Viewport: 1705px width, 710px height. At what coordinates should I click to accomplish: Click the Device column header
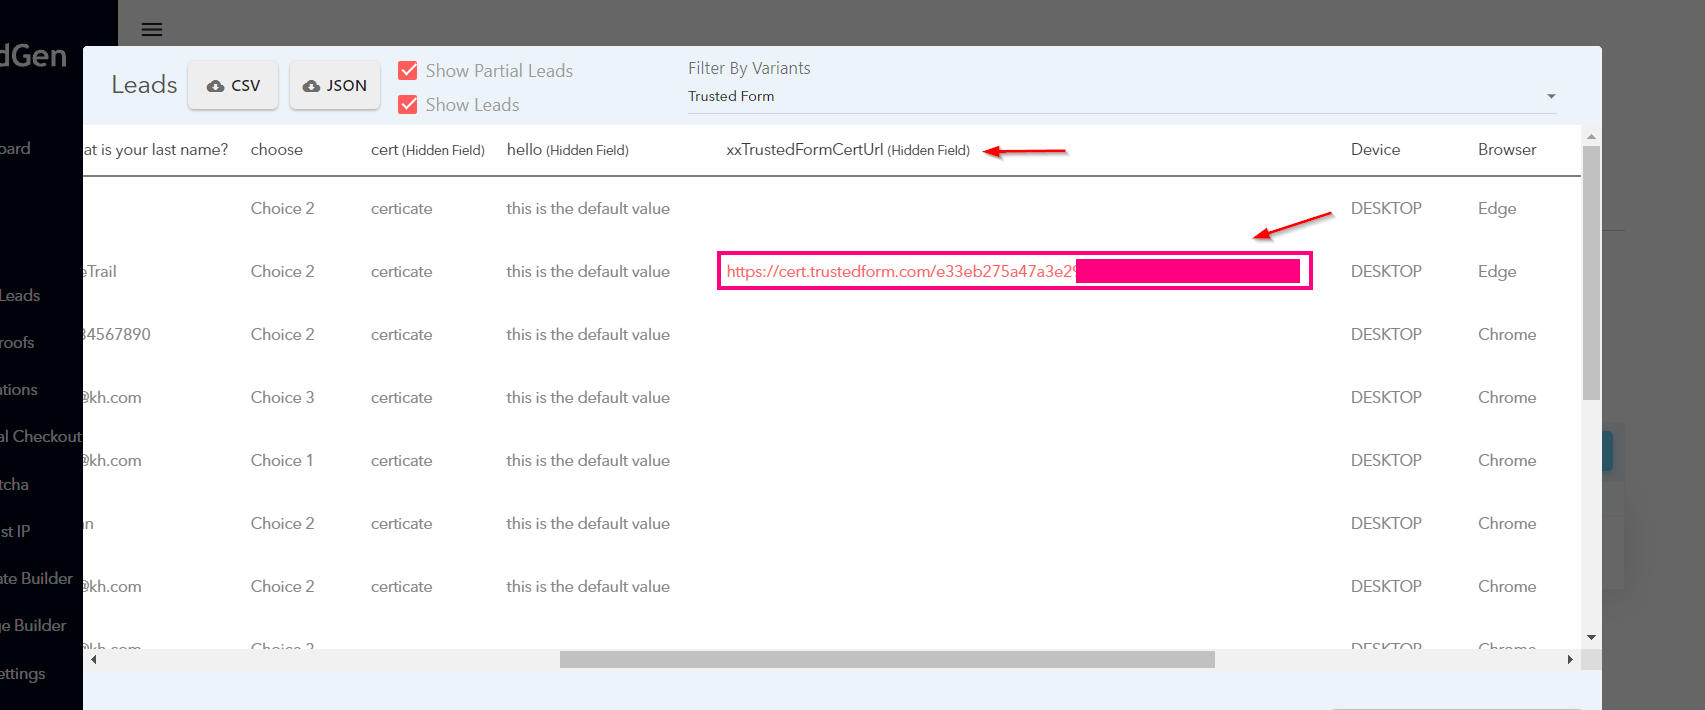click(1375, 149)
